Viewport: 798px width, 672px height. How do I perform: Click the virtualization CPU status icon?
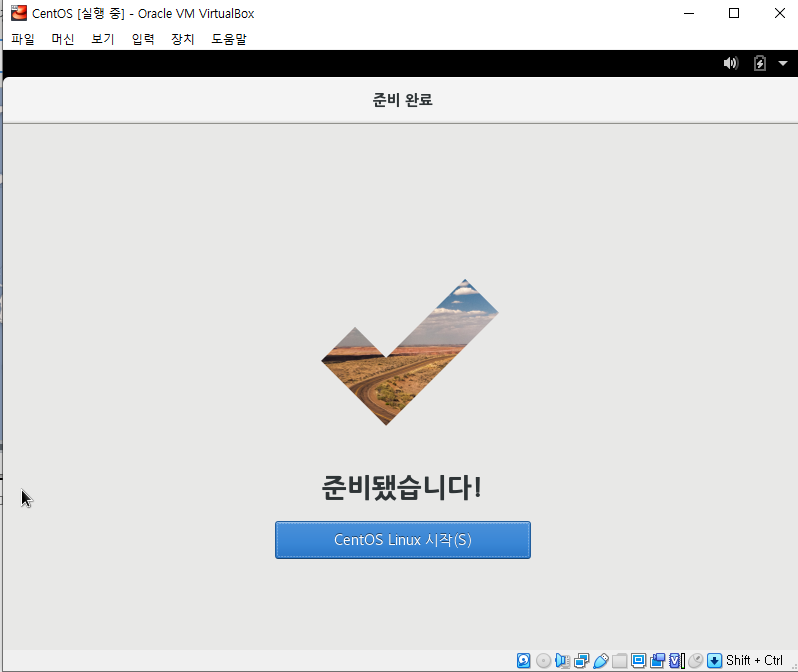pyautogui.click(x=676, y=660)
